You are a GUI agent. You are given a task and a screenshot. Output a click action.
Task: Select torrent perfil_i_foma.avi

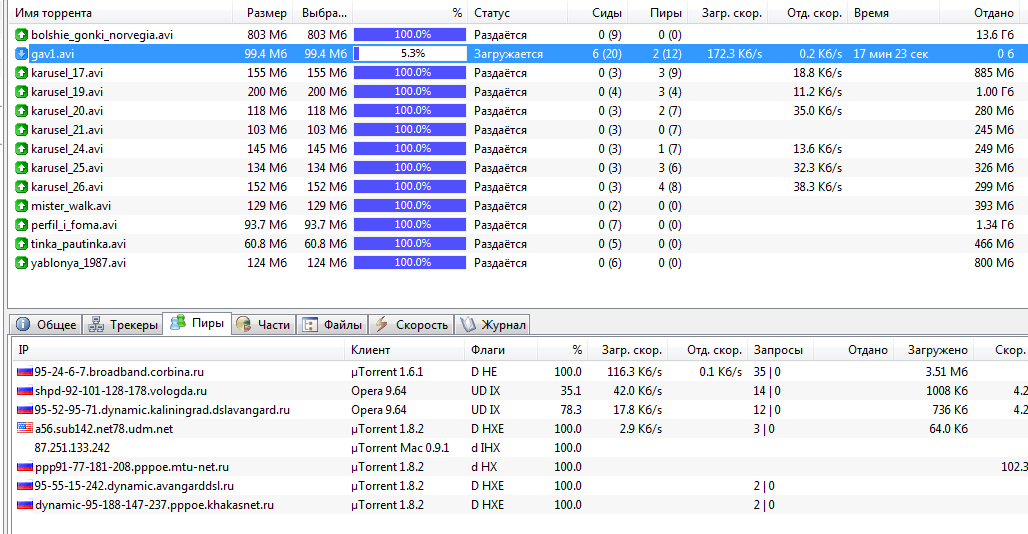tap(74, 225)
